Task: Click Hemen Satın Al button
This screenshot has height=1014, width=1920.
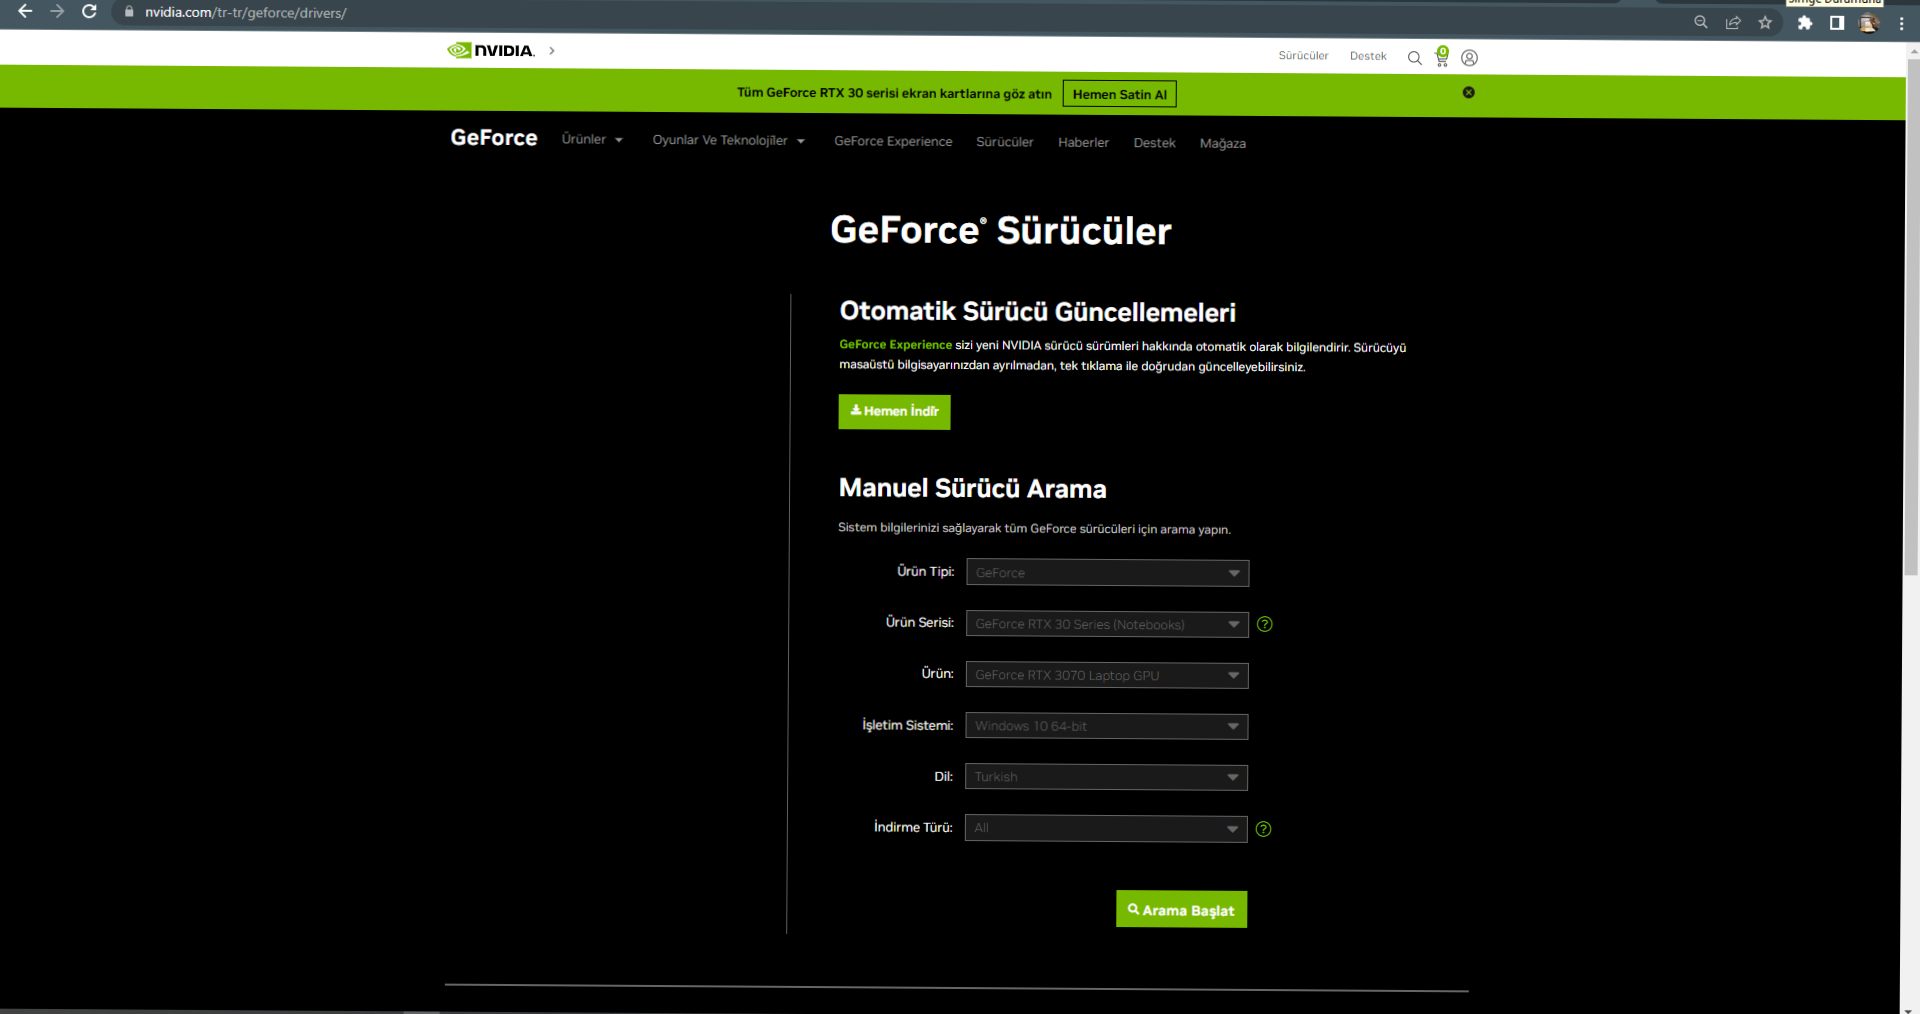Action: tap(1120, 94)
